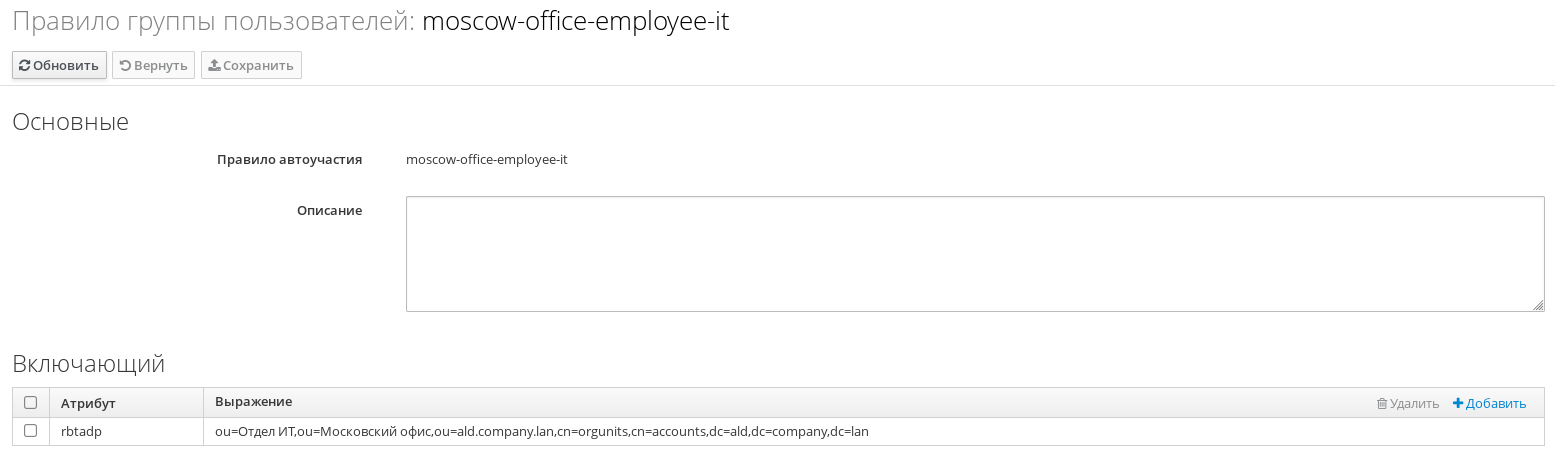Screen dimensions: 1555x455
Task: Click the Основные section heading
Action: (71, 123)
